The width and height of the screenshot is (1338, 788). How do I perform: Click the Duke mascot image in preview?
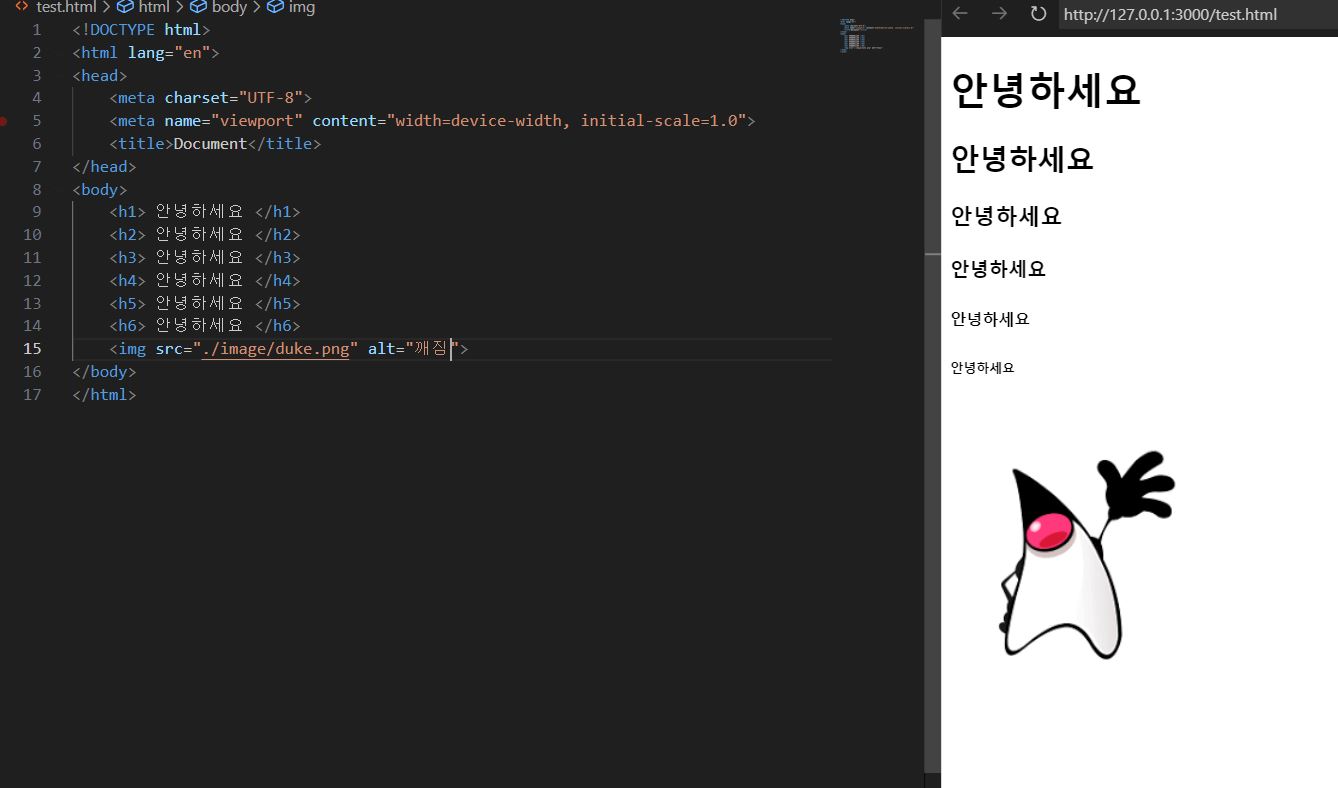(1087, 554)
